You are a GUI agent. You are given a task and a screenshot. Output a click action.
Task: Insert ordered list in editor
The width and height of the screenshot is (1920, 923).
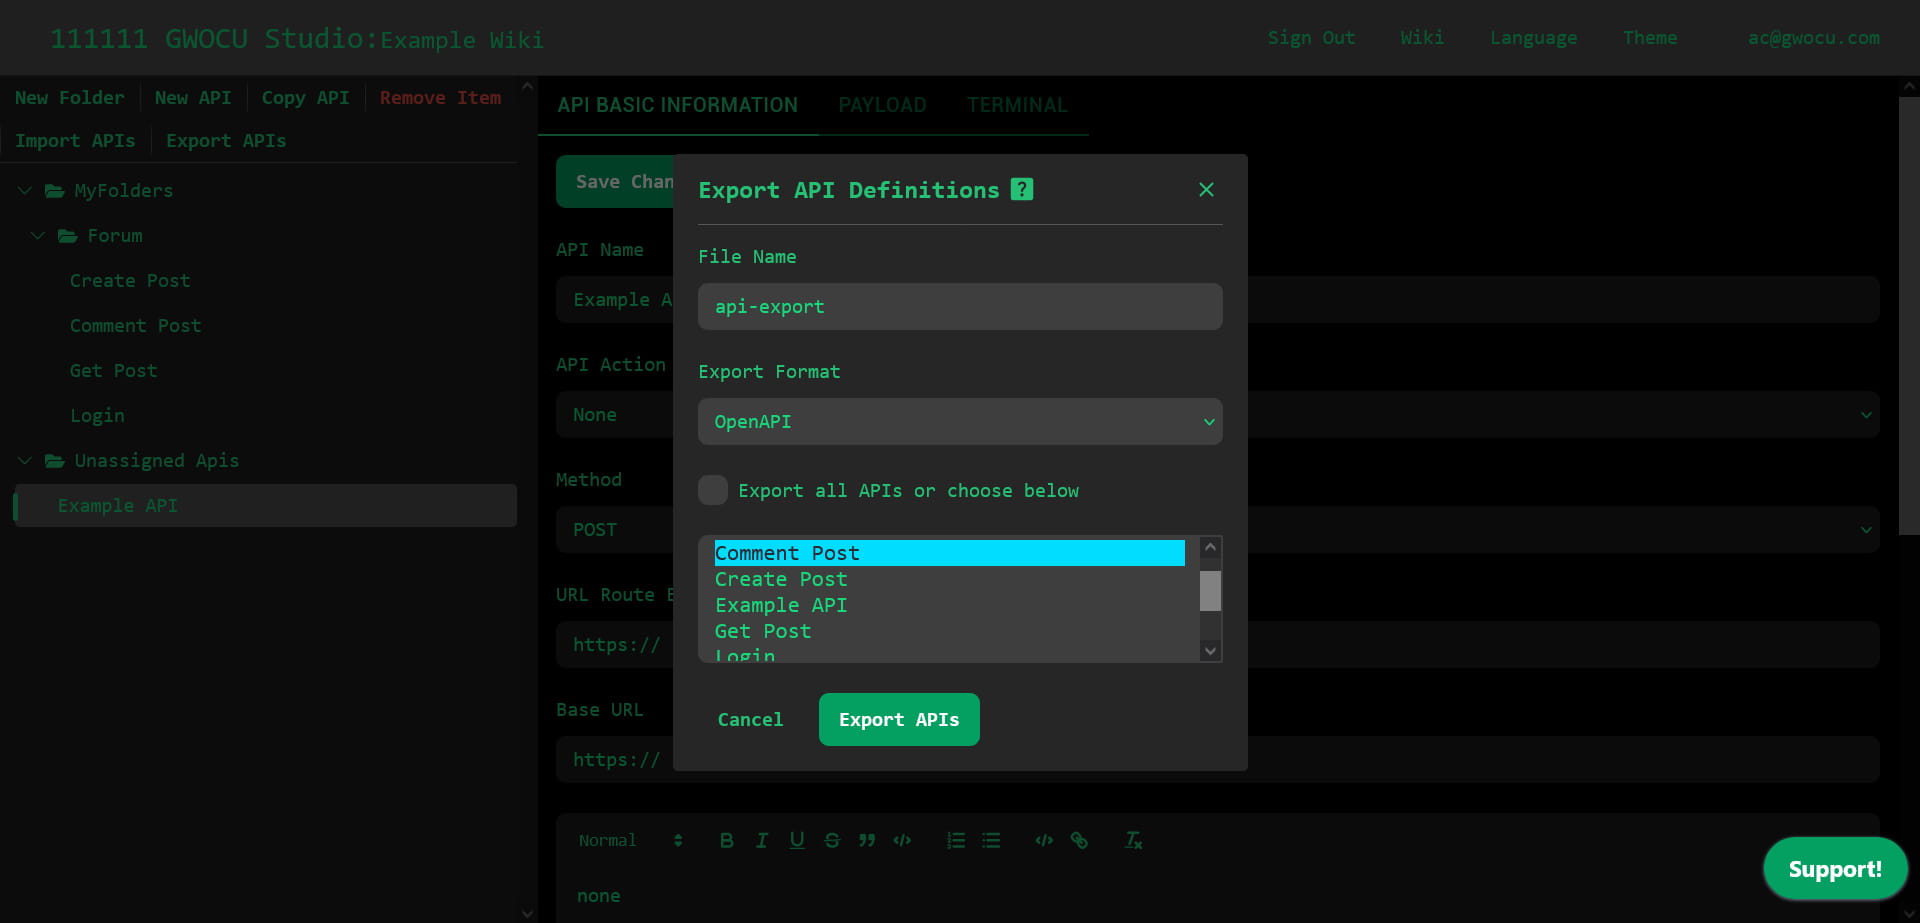(x=956, y=840)
